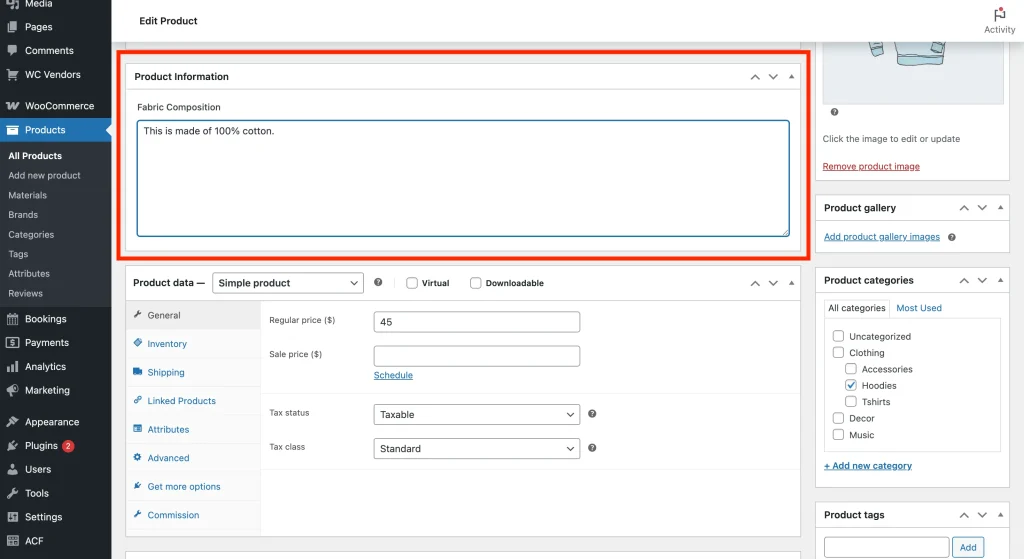Click Remove product image link
1024x559 pixels.
[871, 167]
